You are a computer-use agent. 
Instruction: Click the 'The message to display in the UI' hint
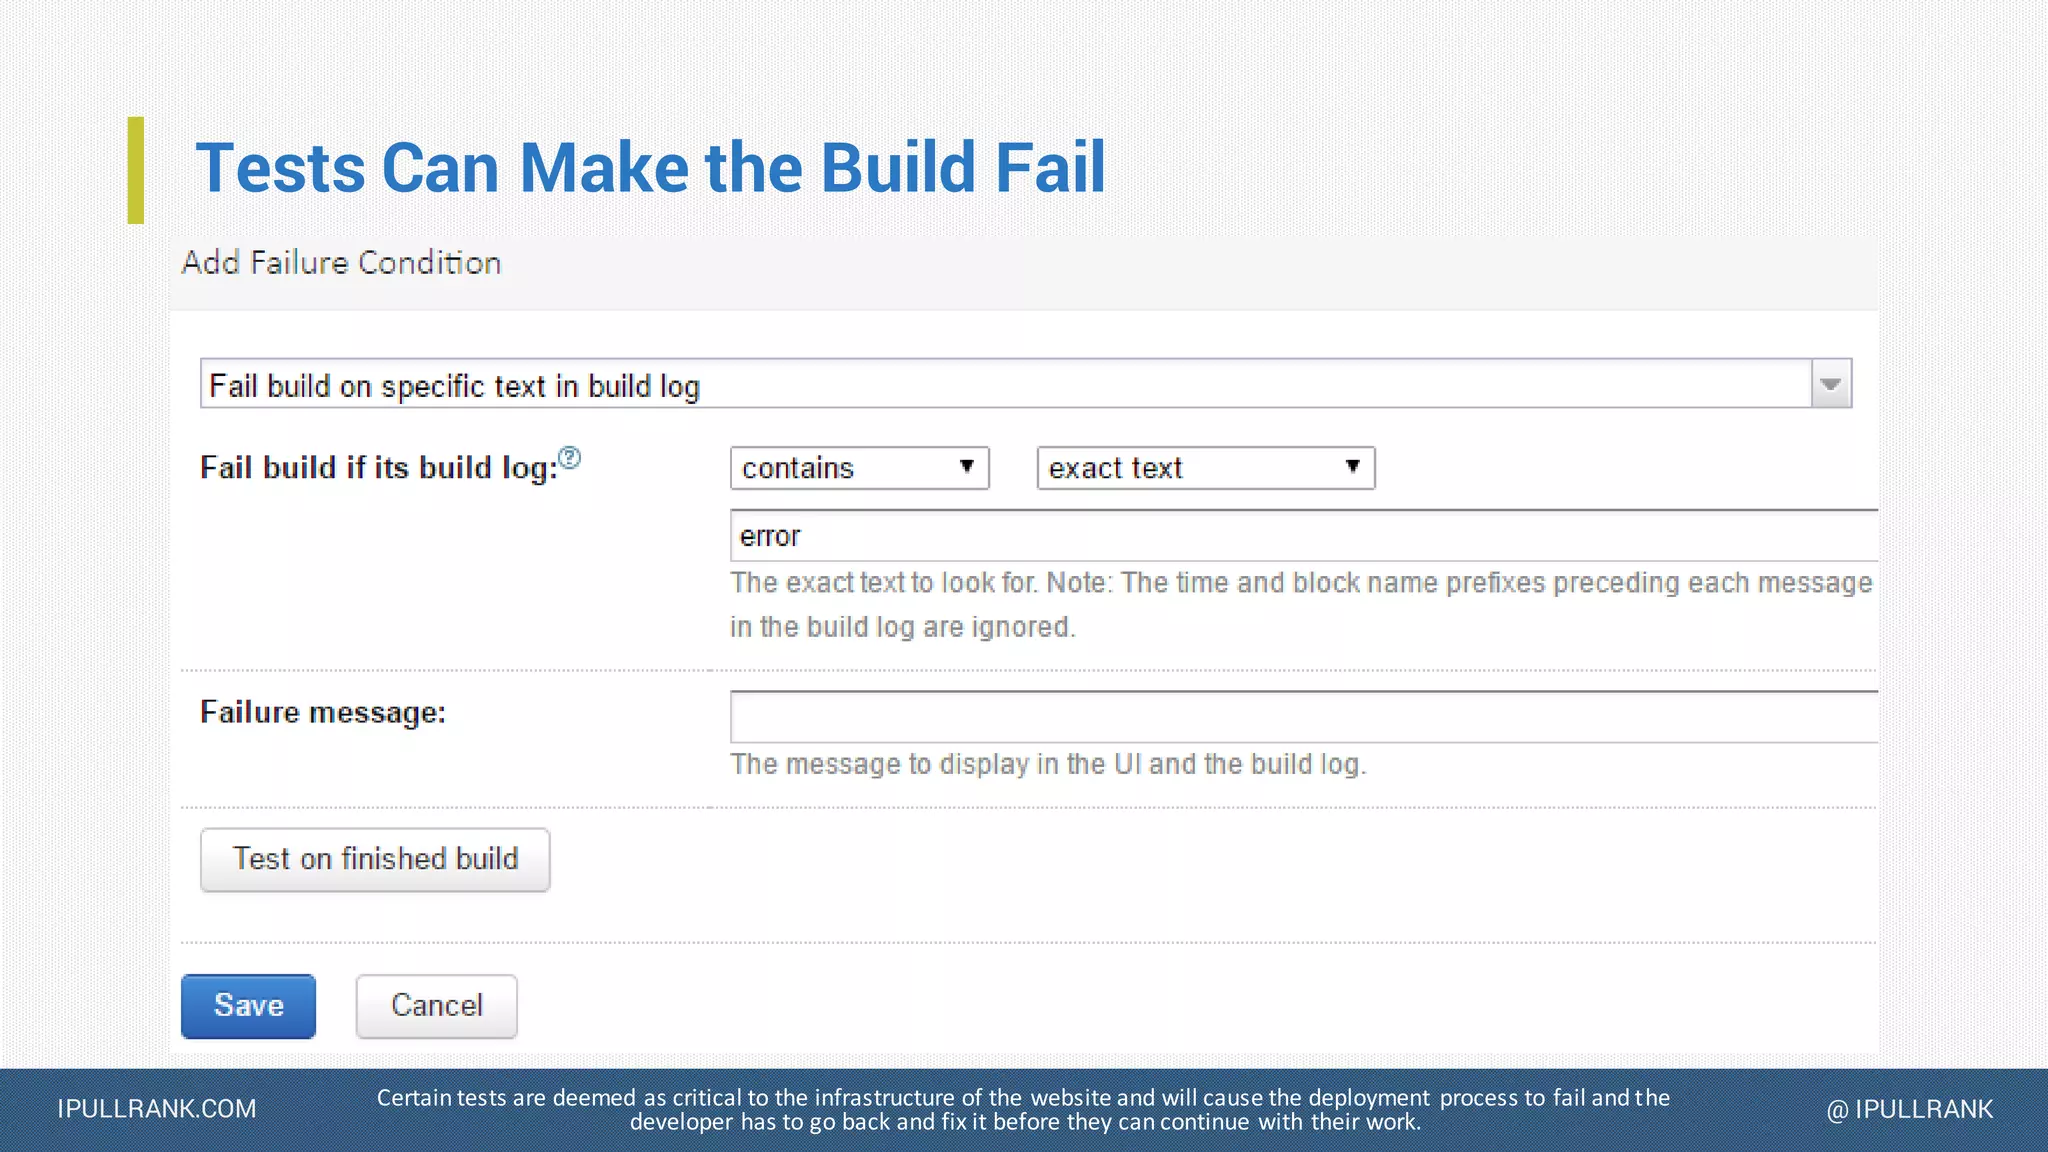click(1048, 764)
